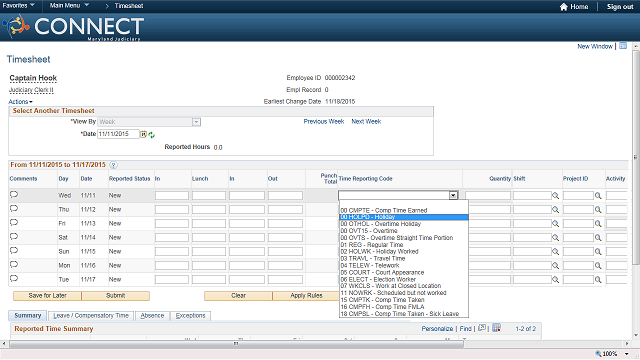Click first In field for Wed 11/11
This screenshot has height=360, width=640.
(x=172, y=196)
